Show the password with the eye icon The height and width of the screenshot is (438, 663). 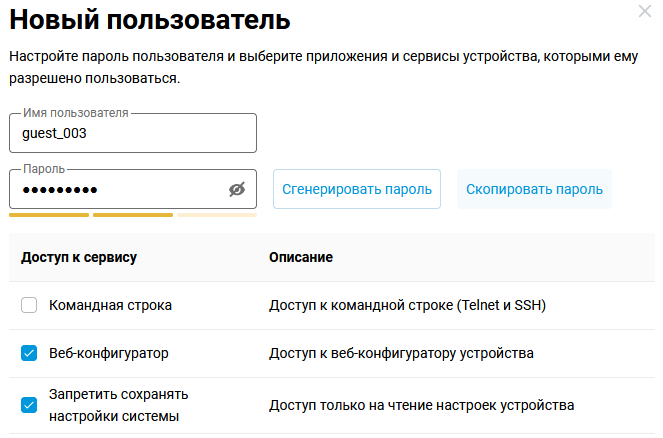237,189
